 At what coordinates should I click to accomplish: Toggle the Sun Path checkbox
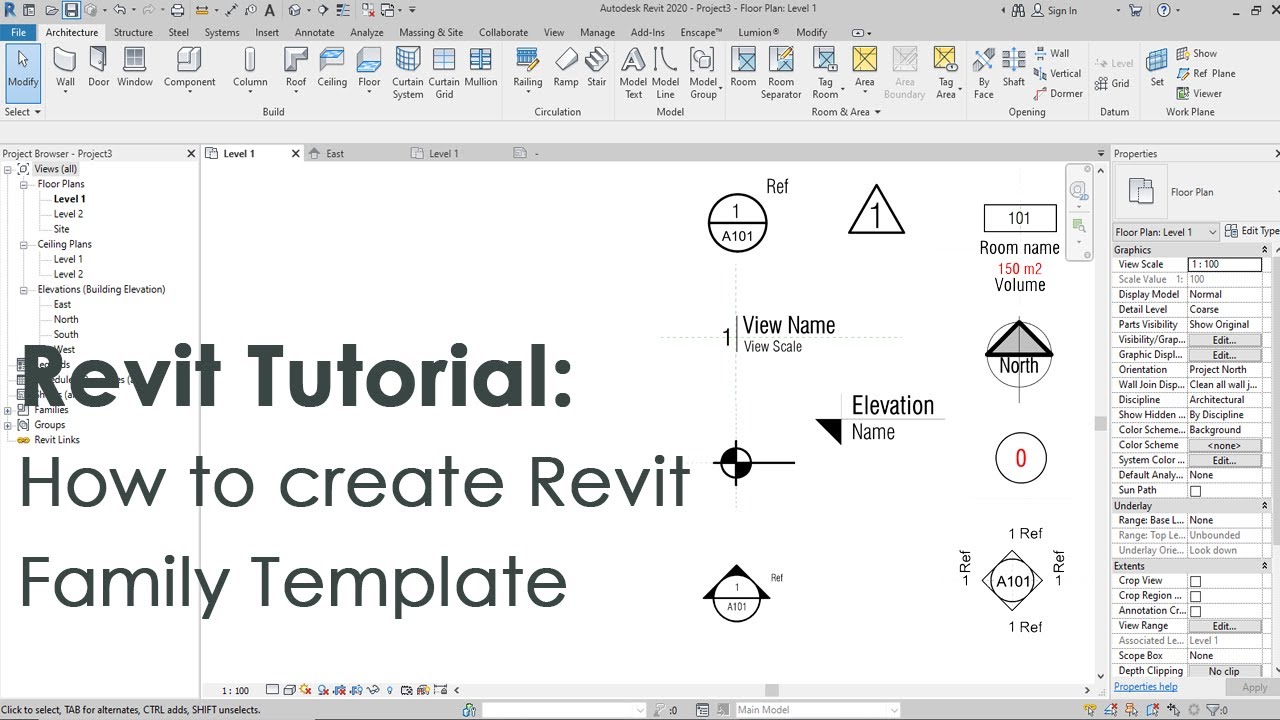(x=1195, y=491)
